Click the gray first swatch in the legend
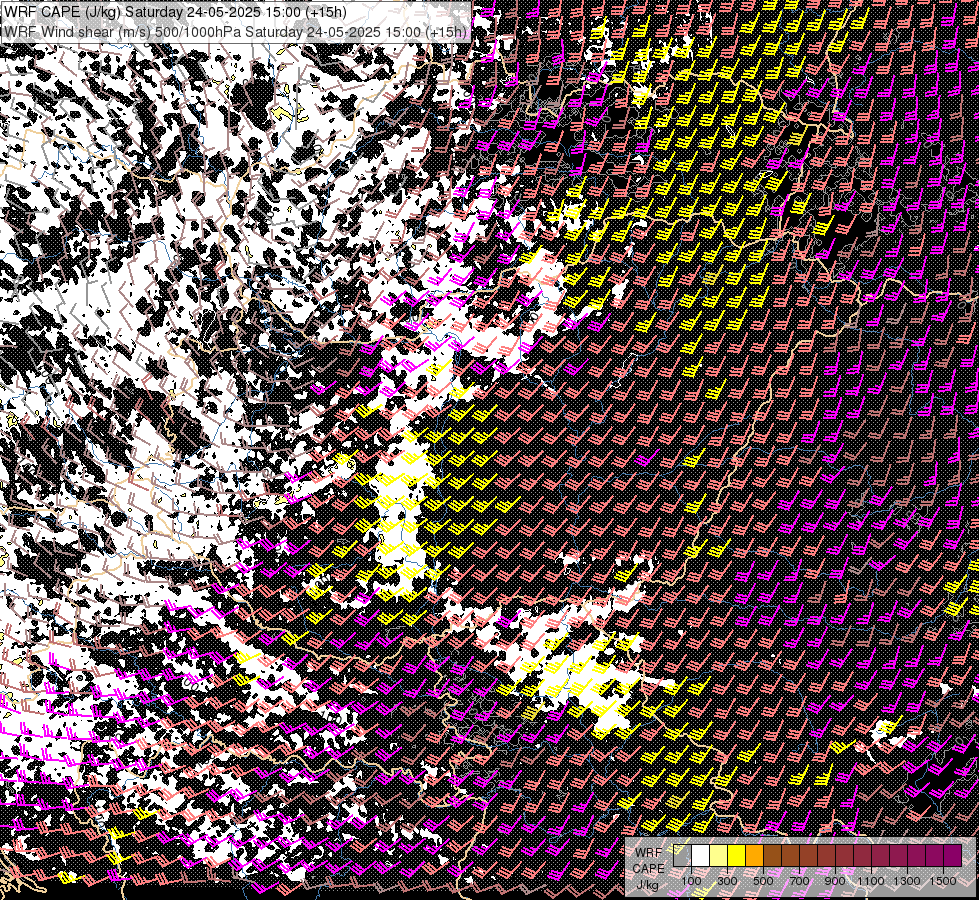This screenshot has height=900, width=979. [x=682, y=856]
